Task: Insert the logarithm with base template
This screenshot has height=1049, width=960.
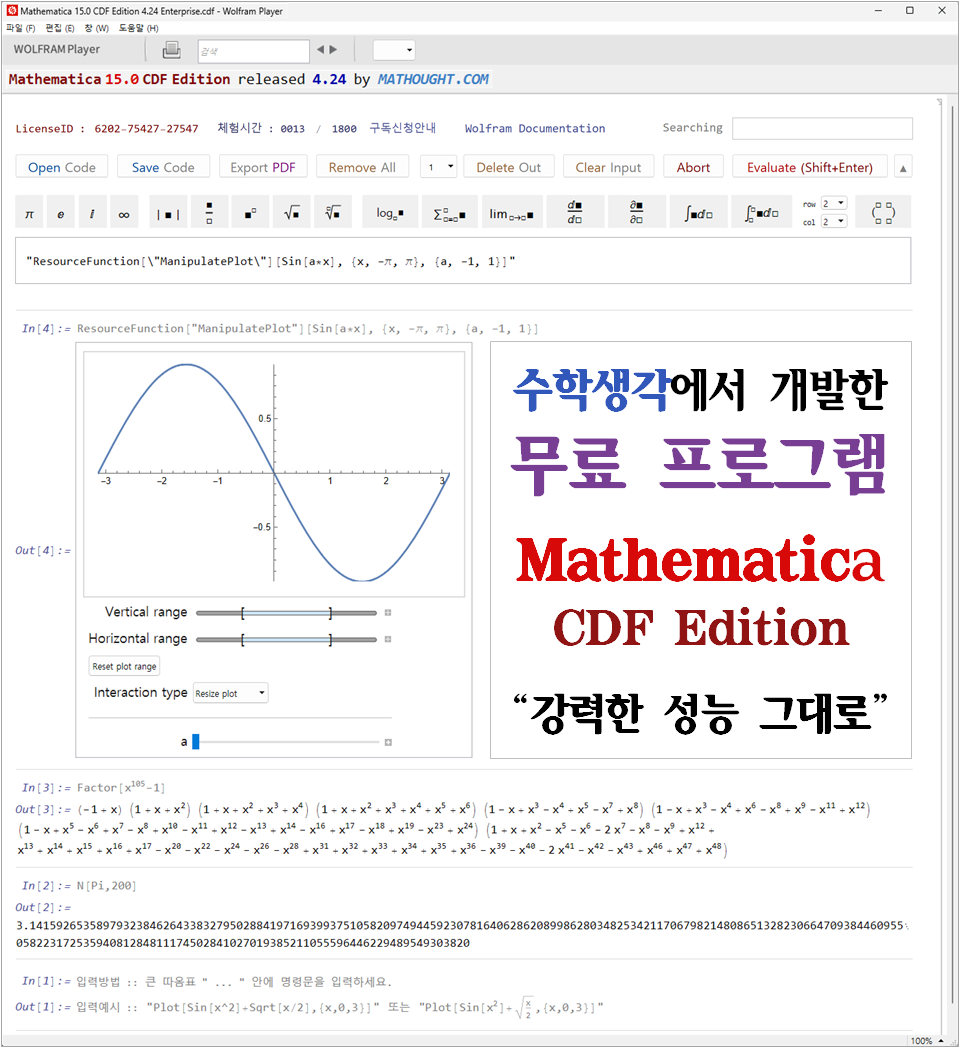Action: tap(390, 213)
